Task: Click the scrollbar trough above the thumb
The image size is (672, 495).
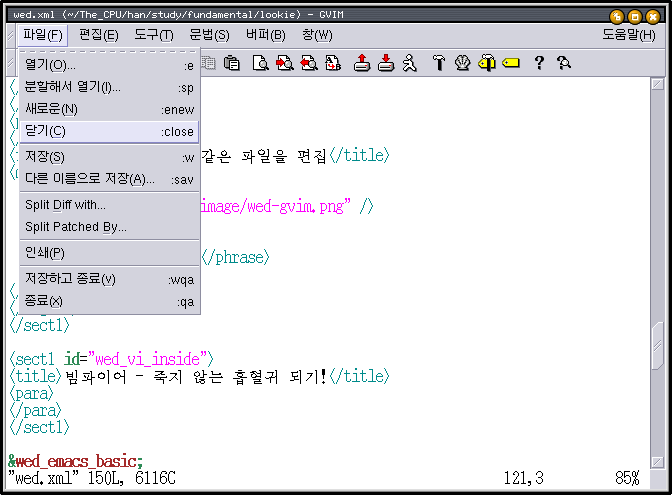Action: (657, 206)
